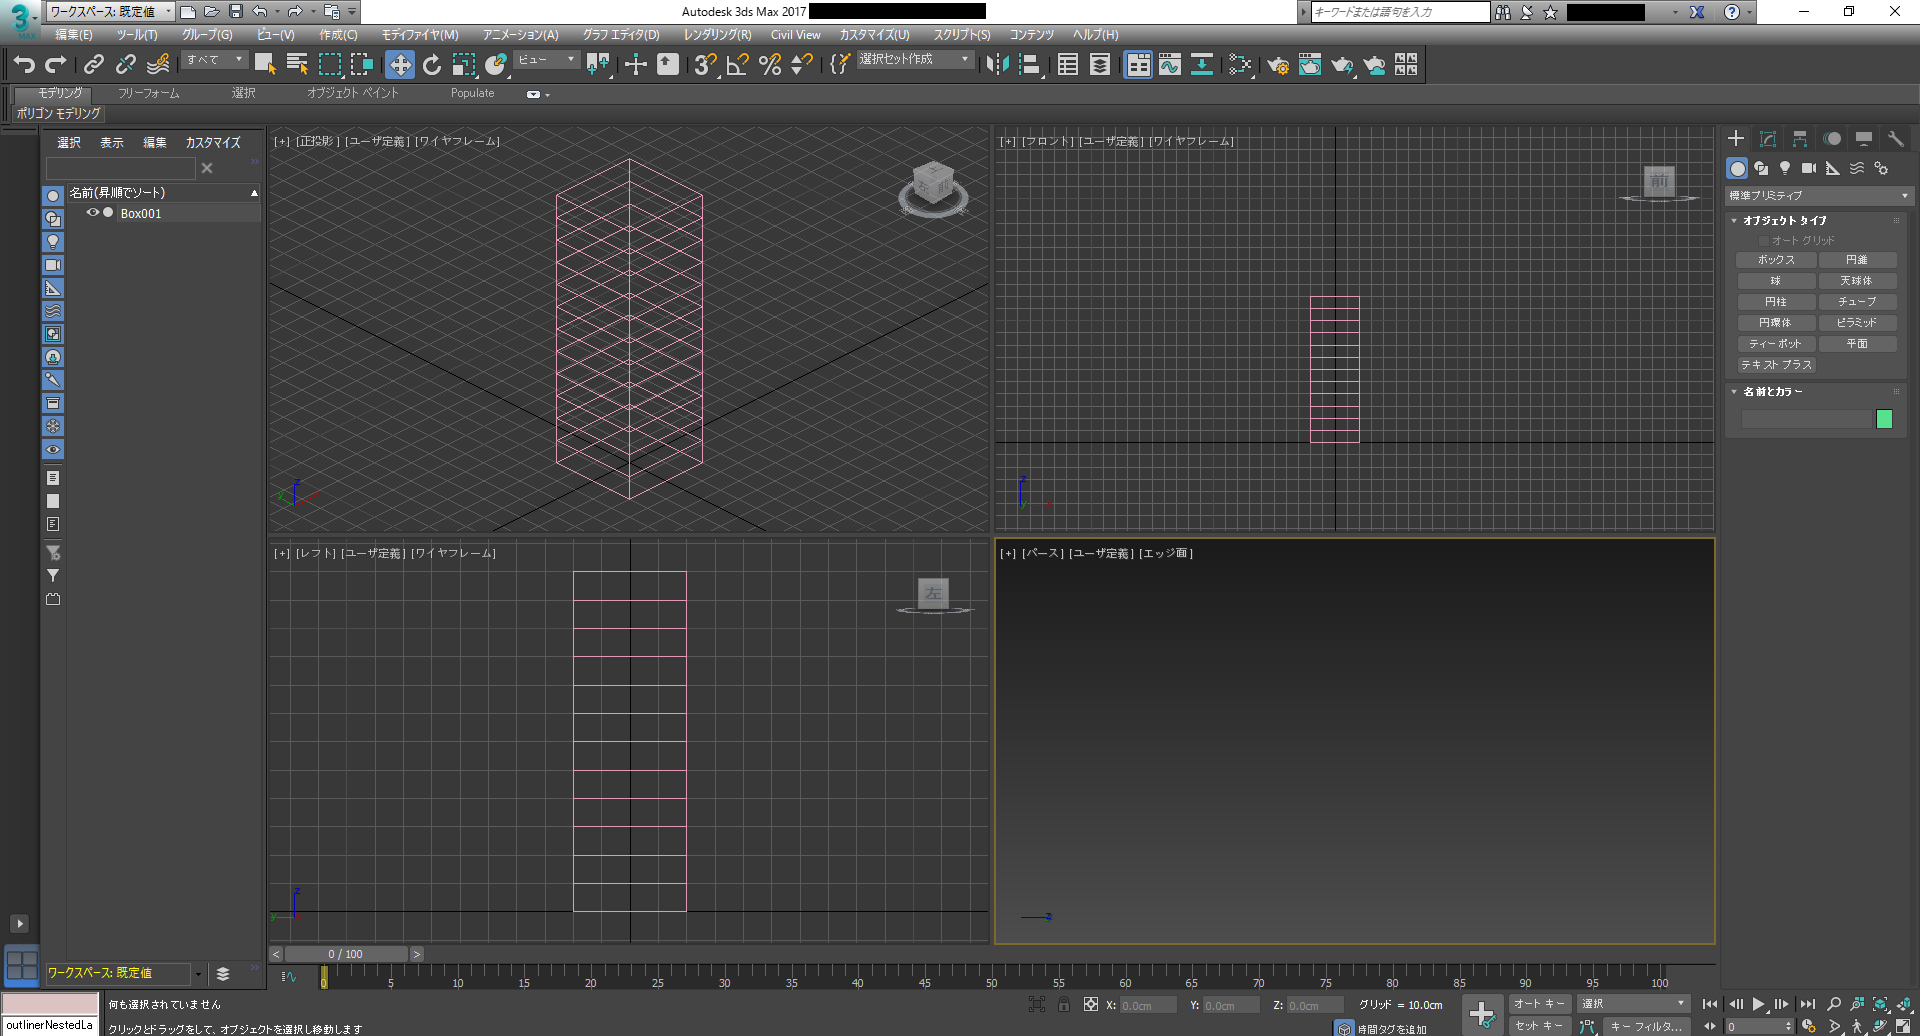Enable the オート グリッド checkbox
Screen dimensions: 1920x1036
point(1764,241)
